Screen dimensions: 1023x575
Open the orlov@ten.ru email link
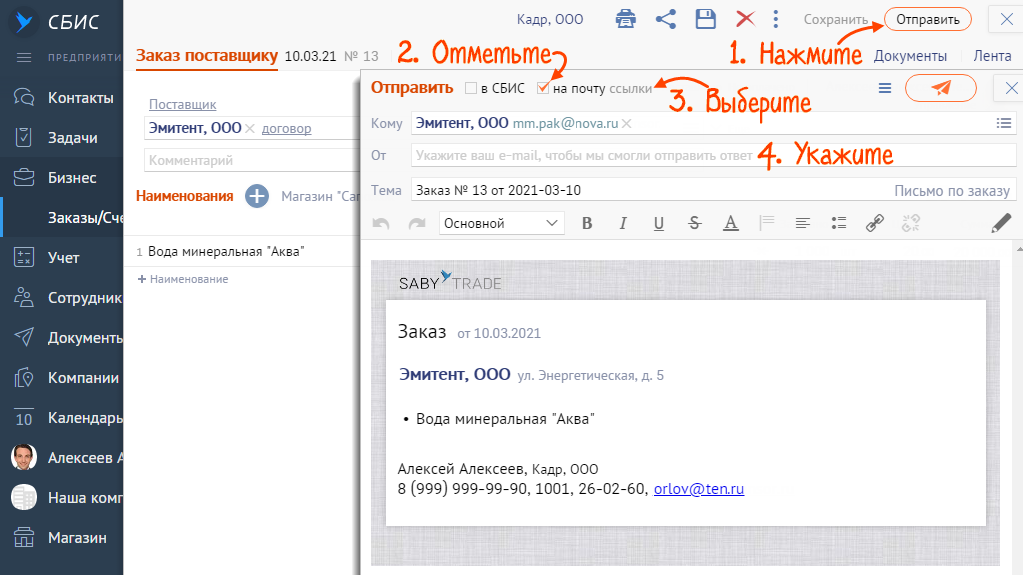pyautogui.click(x=698, y=489)
